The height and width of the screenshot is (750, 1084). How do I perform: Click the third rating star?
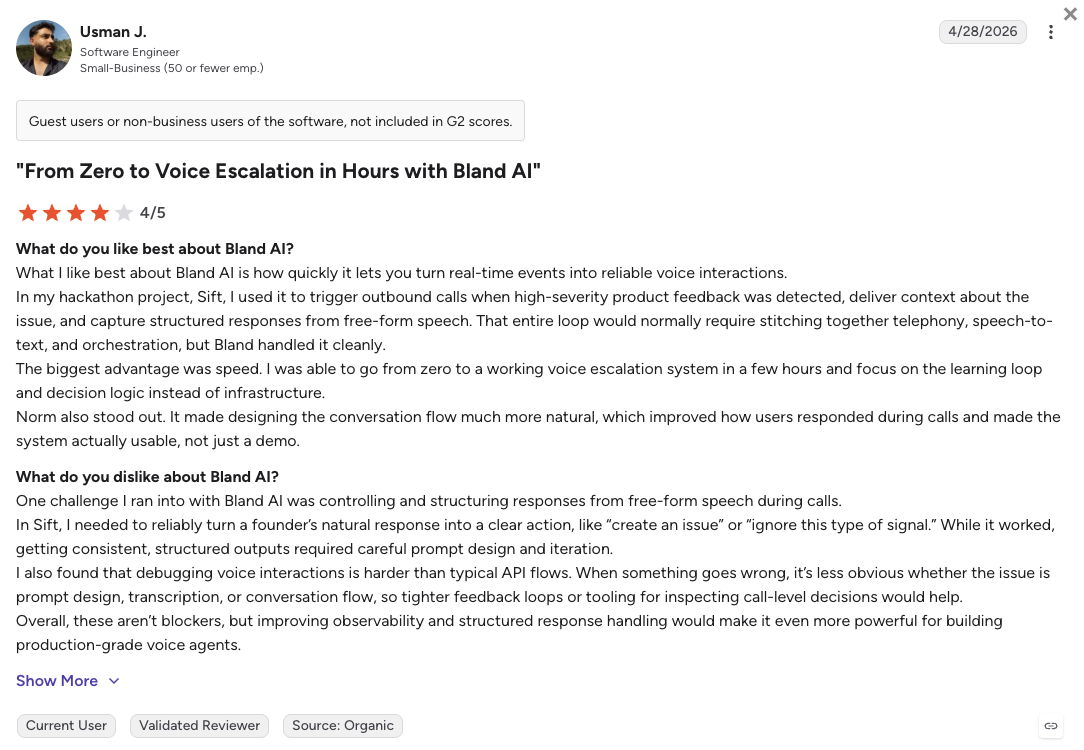tap(76, 213)
